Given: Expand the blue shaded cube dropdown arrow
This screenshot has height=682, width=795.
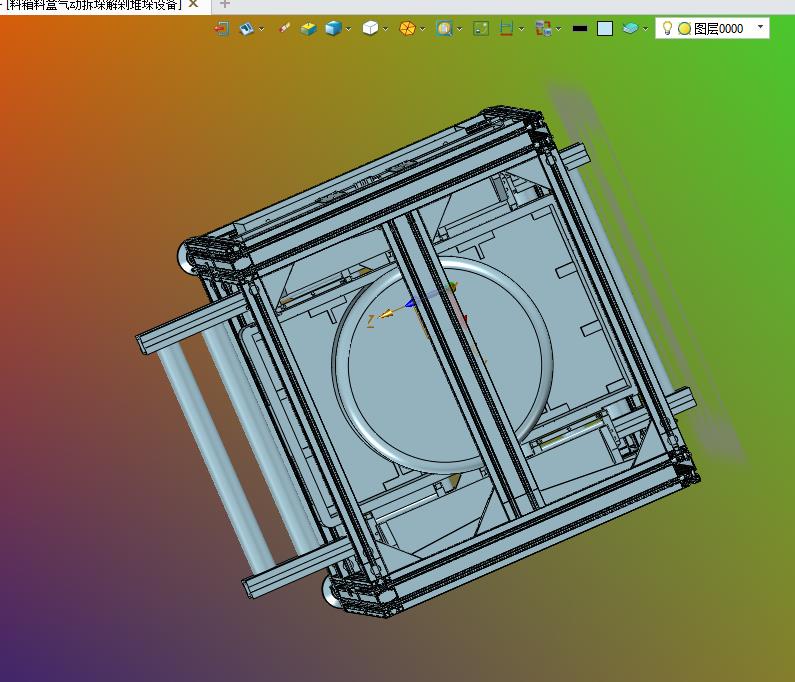Looking at the screenshot, I should [348, 29].
